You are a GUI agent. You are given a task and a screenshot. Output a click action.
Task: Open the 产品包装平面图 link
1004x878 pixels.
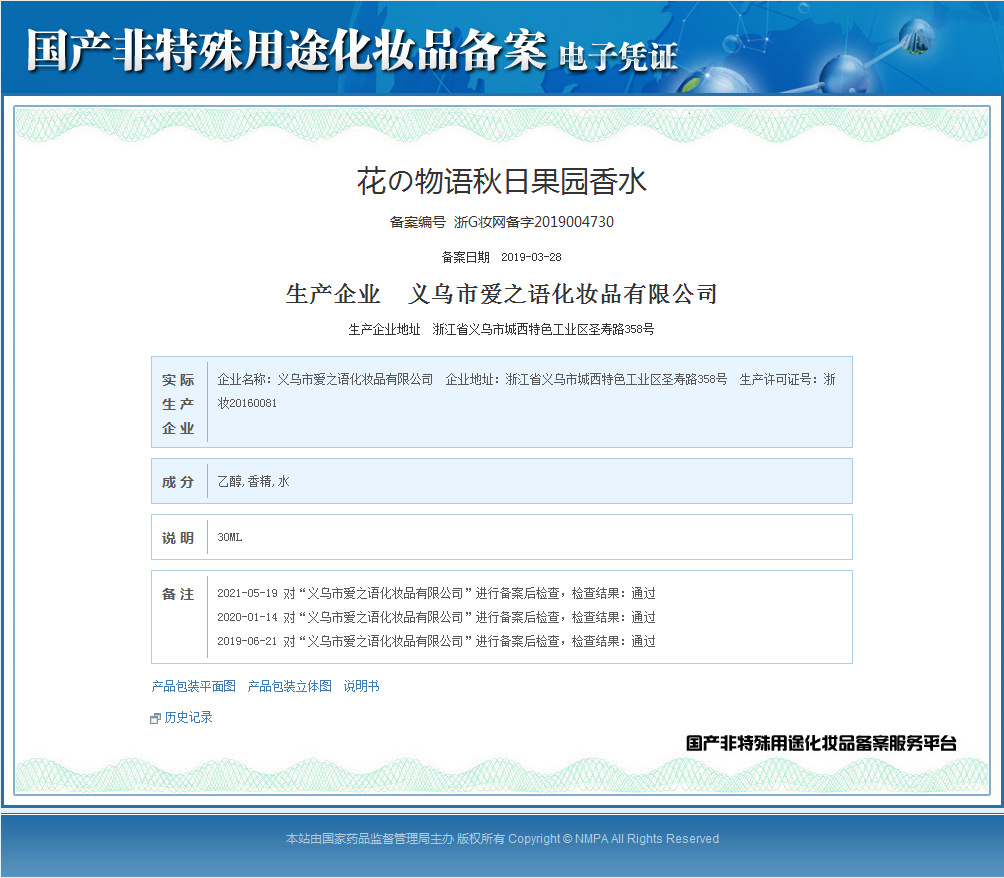click(193, 687)
